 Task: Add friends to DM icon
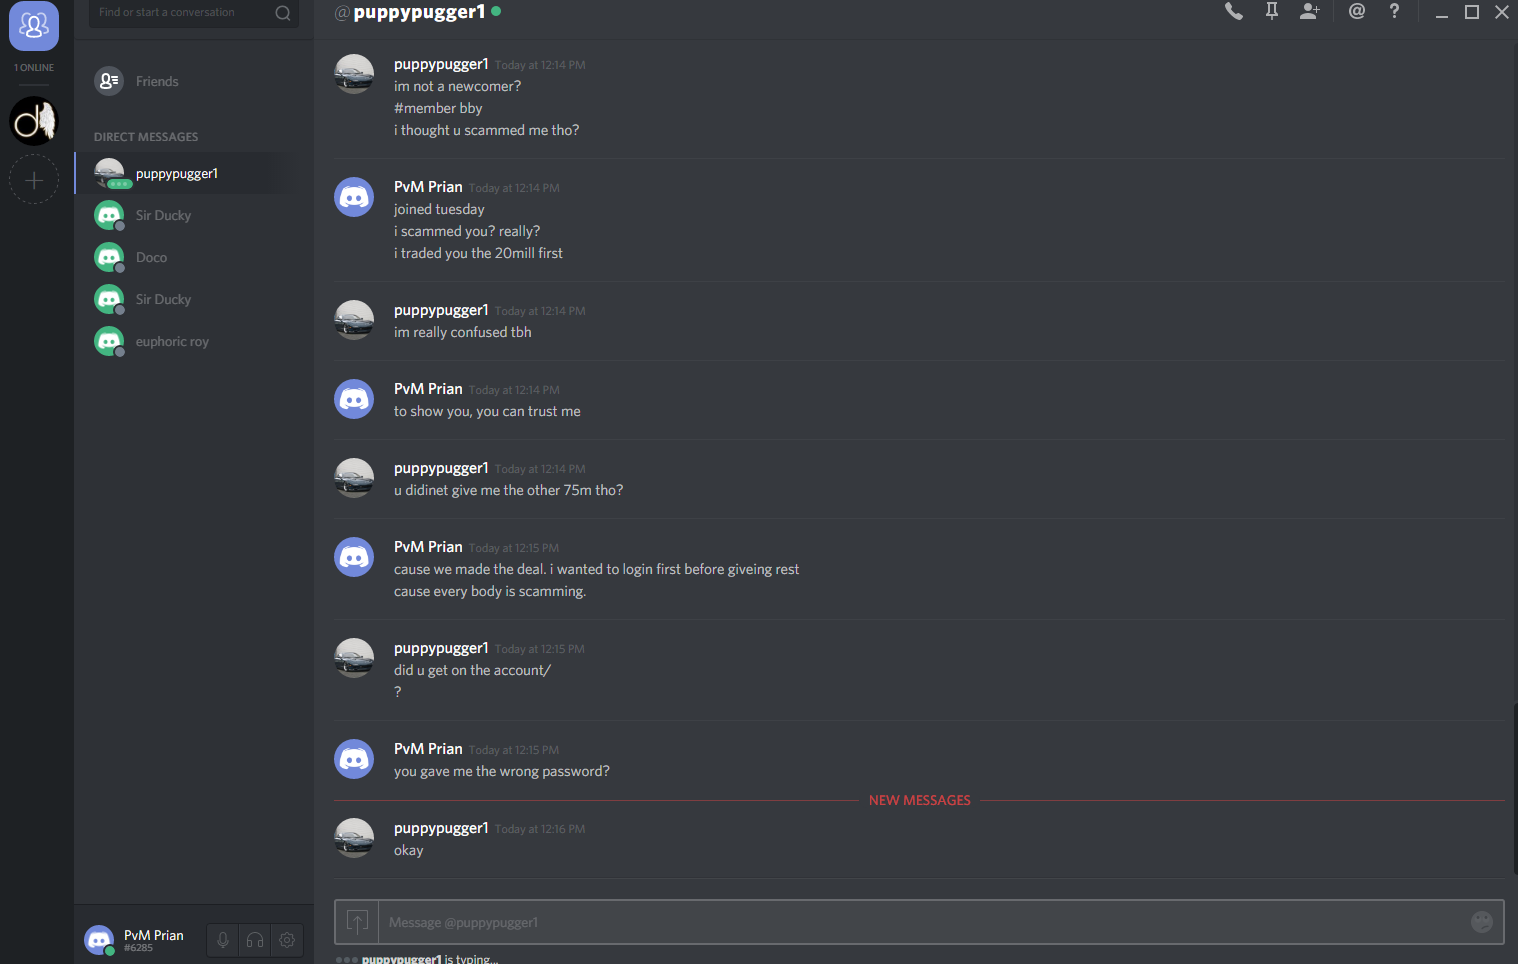[1309, 12]
